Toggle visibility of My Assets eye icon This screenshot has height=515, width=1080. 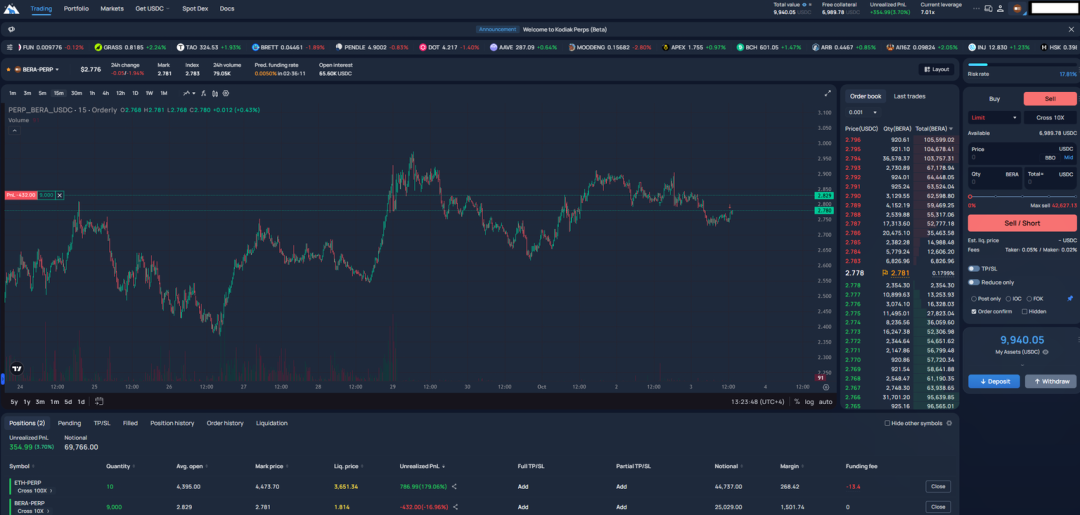[1046, 352]
